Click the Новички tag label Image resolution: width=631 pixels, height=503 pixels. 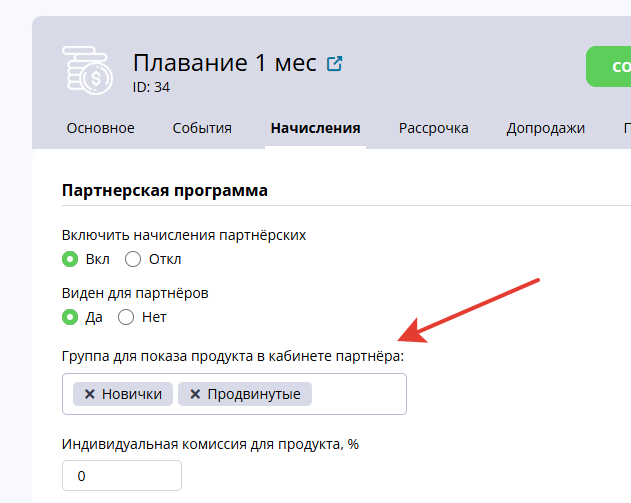tap(132, 394)
